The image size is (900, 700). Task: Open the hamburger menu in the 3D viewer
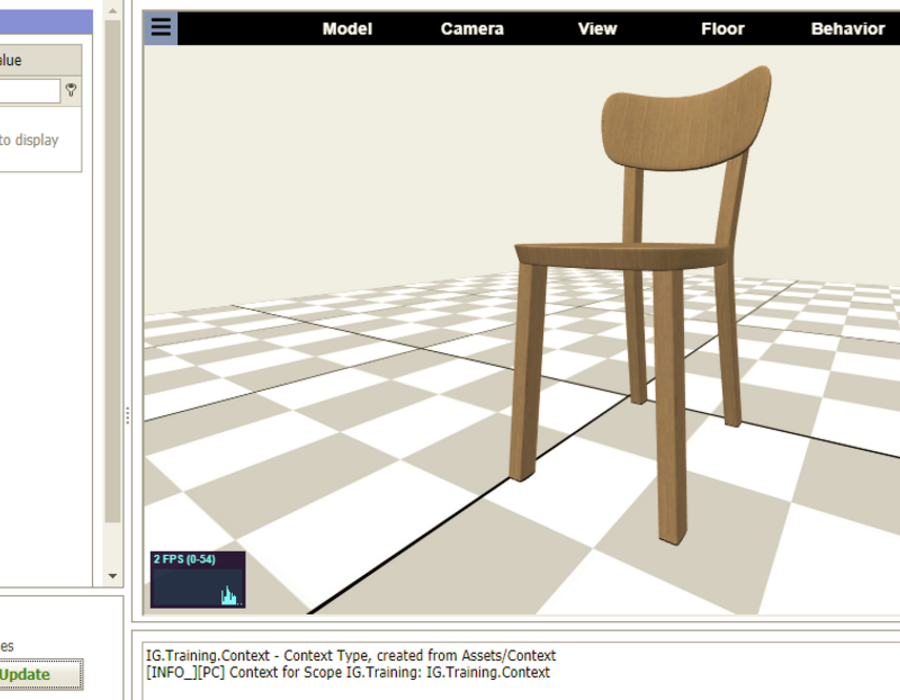(x=161, y=28)
